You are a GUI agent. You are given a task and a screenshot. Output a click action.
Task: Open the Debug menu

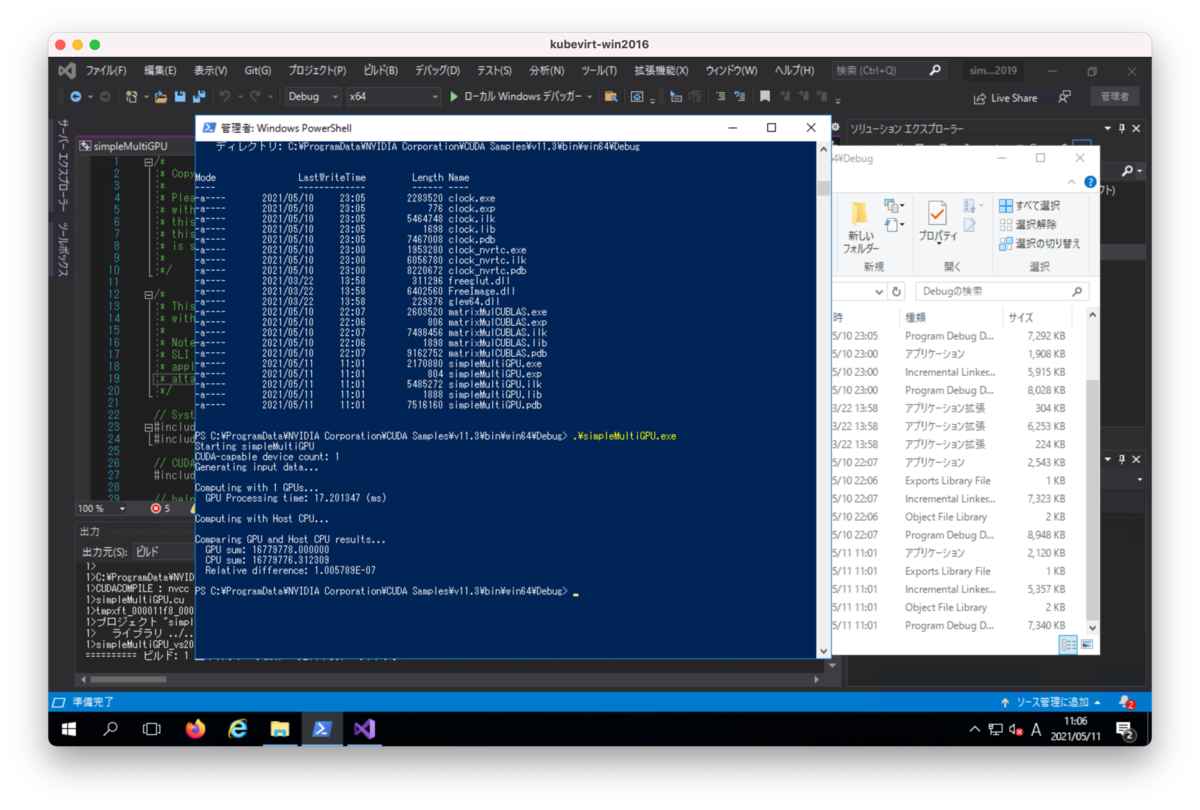(437, 71)
